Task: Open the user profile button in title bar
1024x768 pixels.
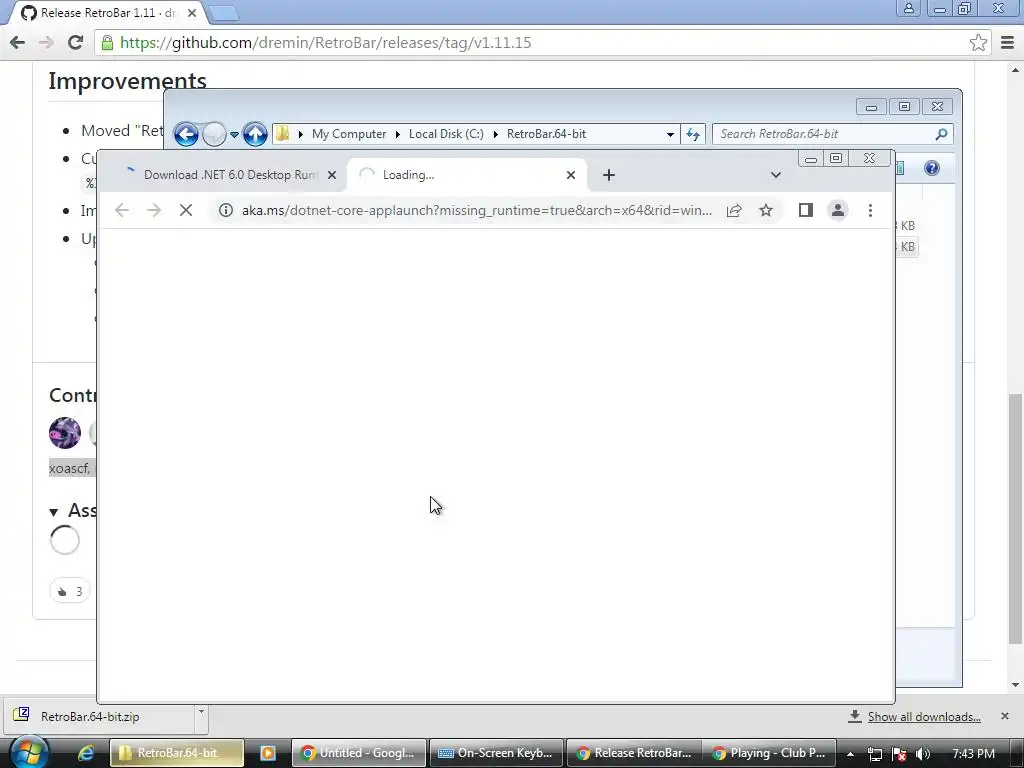Action: tap(908, 8)
